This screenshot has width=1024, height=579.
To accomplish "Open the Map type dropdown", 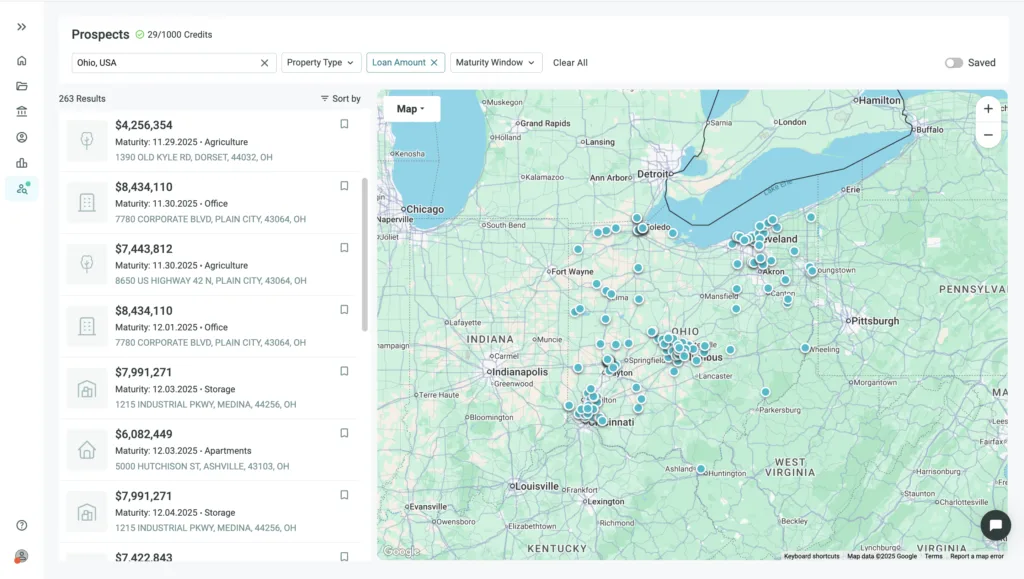I will click(410, 108).
